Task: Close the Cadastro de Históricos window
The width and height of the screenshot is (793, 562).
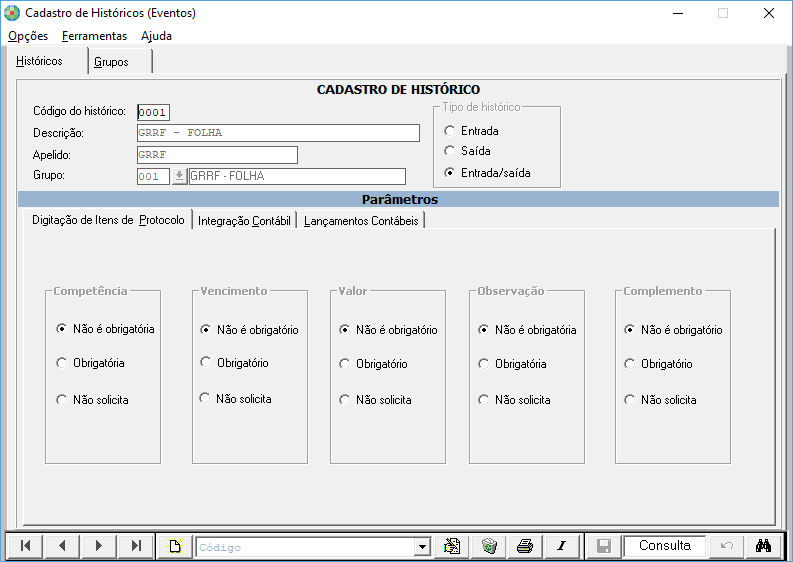Action: pos(769,13)
